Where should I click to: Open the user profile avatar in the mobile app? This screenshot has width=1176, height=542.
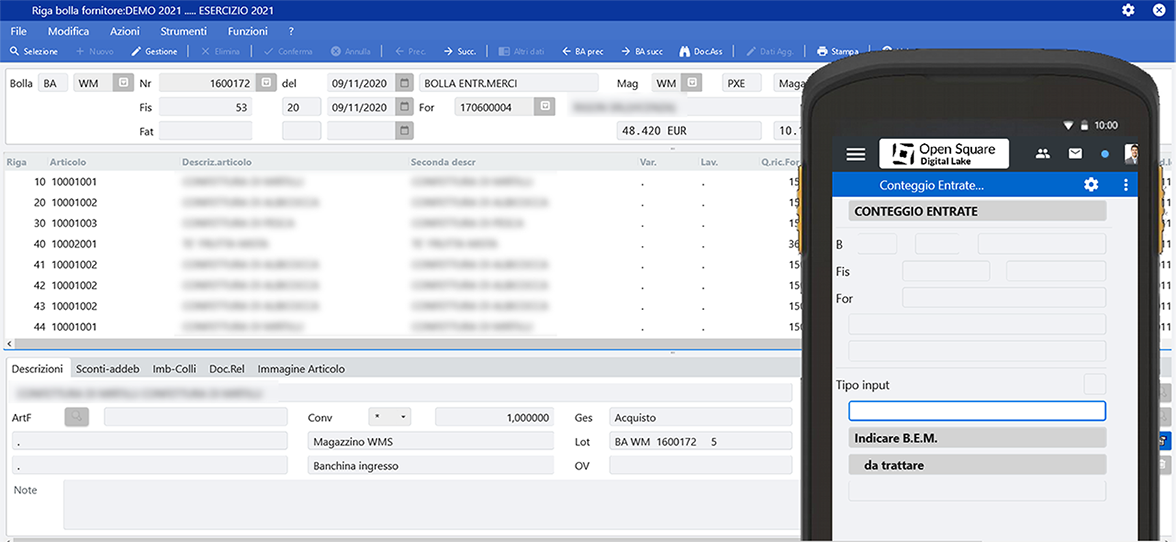tap(1131, 154)
